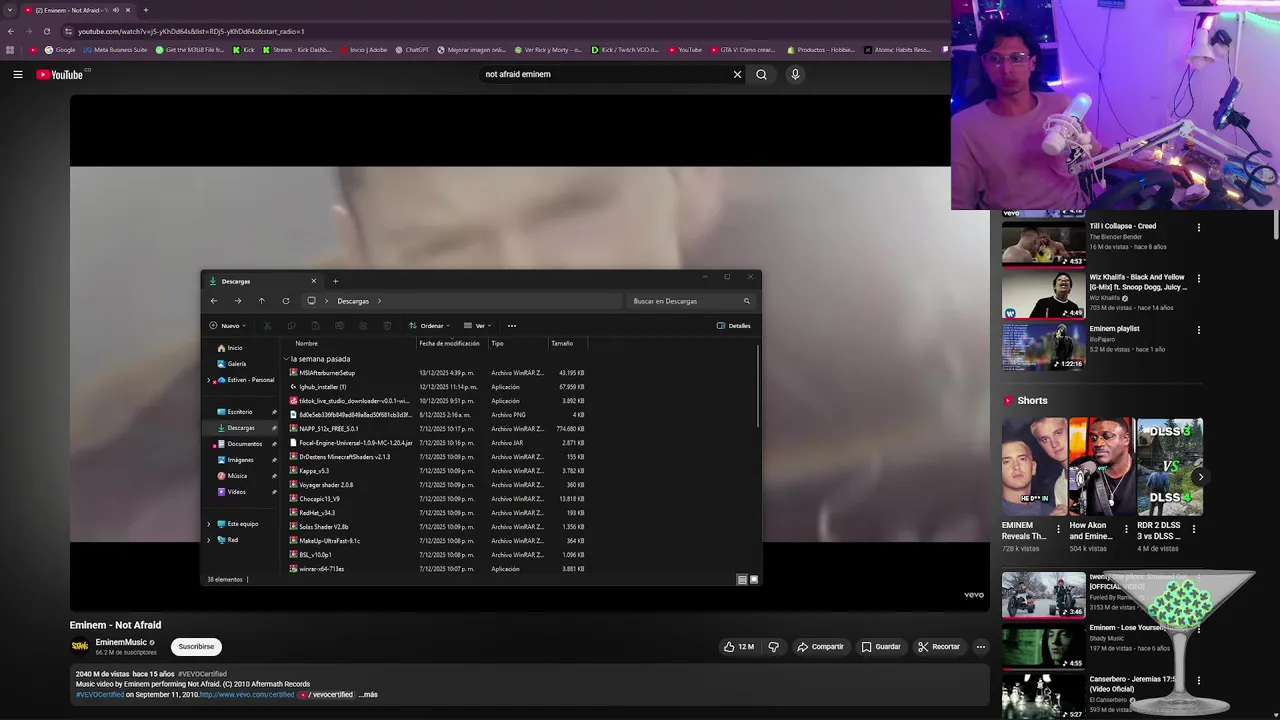Open Escritorio in Explorer sidebar
Viewport: 1280px width, 720px height.
pyautogui.click(x=240, y=412)
